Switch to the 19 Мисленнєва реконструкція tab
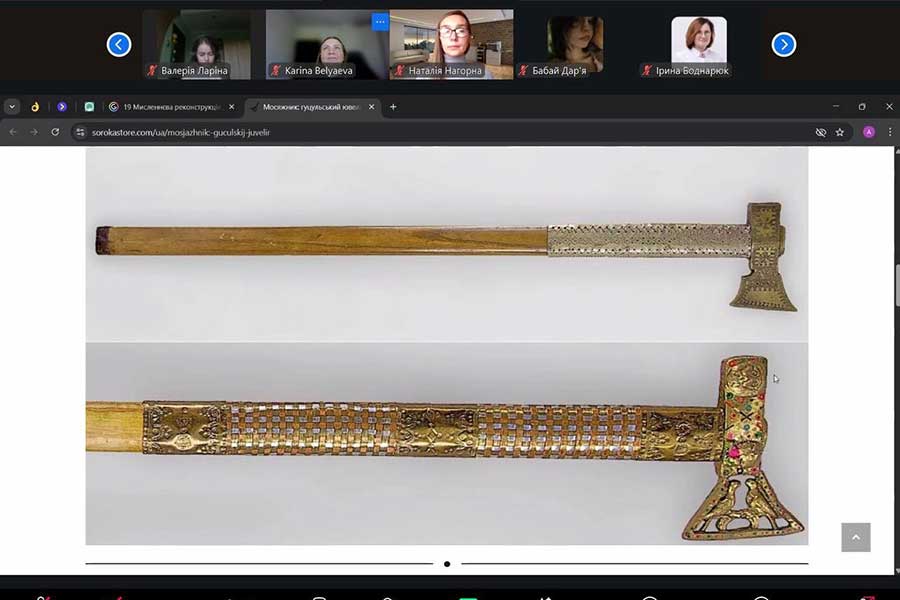 tap(172, 107)
